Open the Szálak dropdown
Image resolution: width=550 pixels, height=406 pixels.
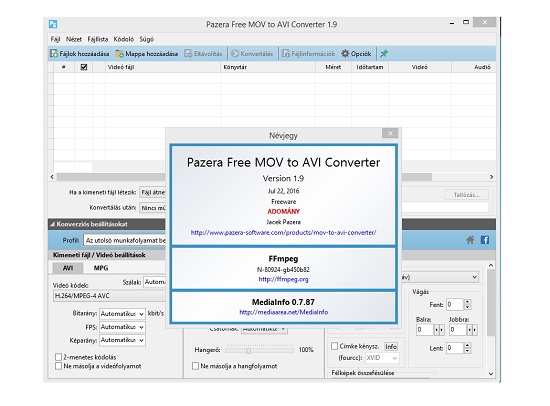click(154, 282)
